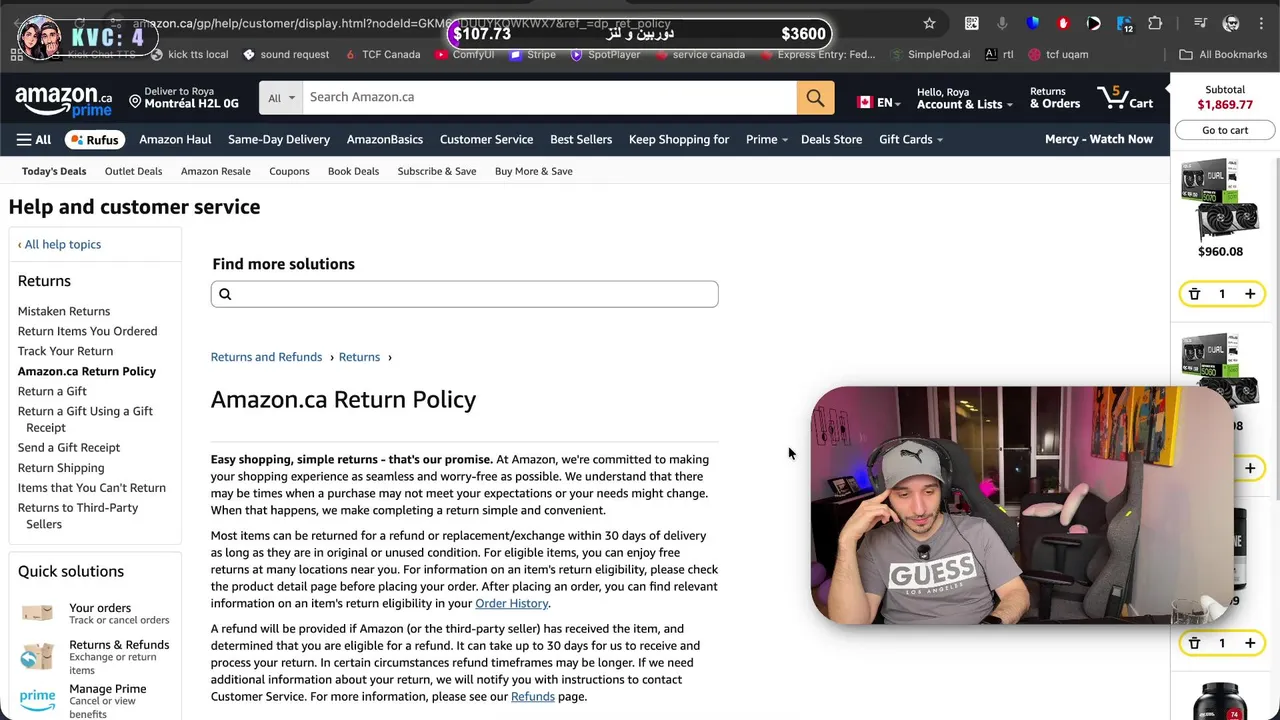Open the All hamburger menu
1280x720 pixels.
coord(33,139)
